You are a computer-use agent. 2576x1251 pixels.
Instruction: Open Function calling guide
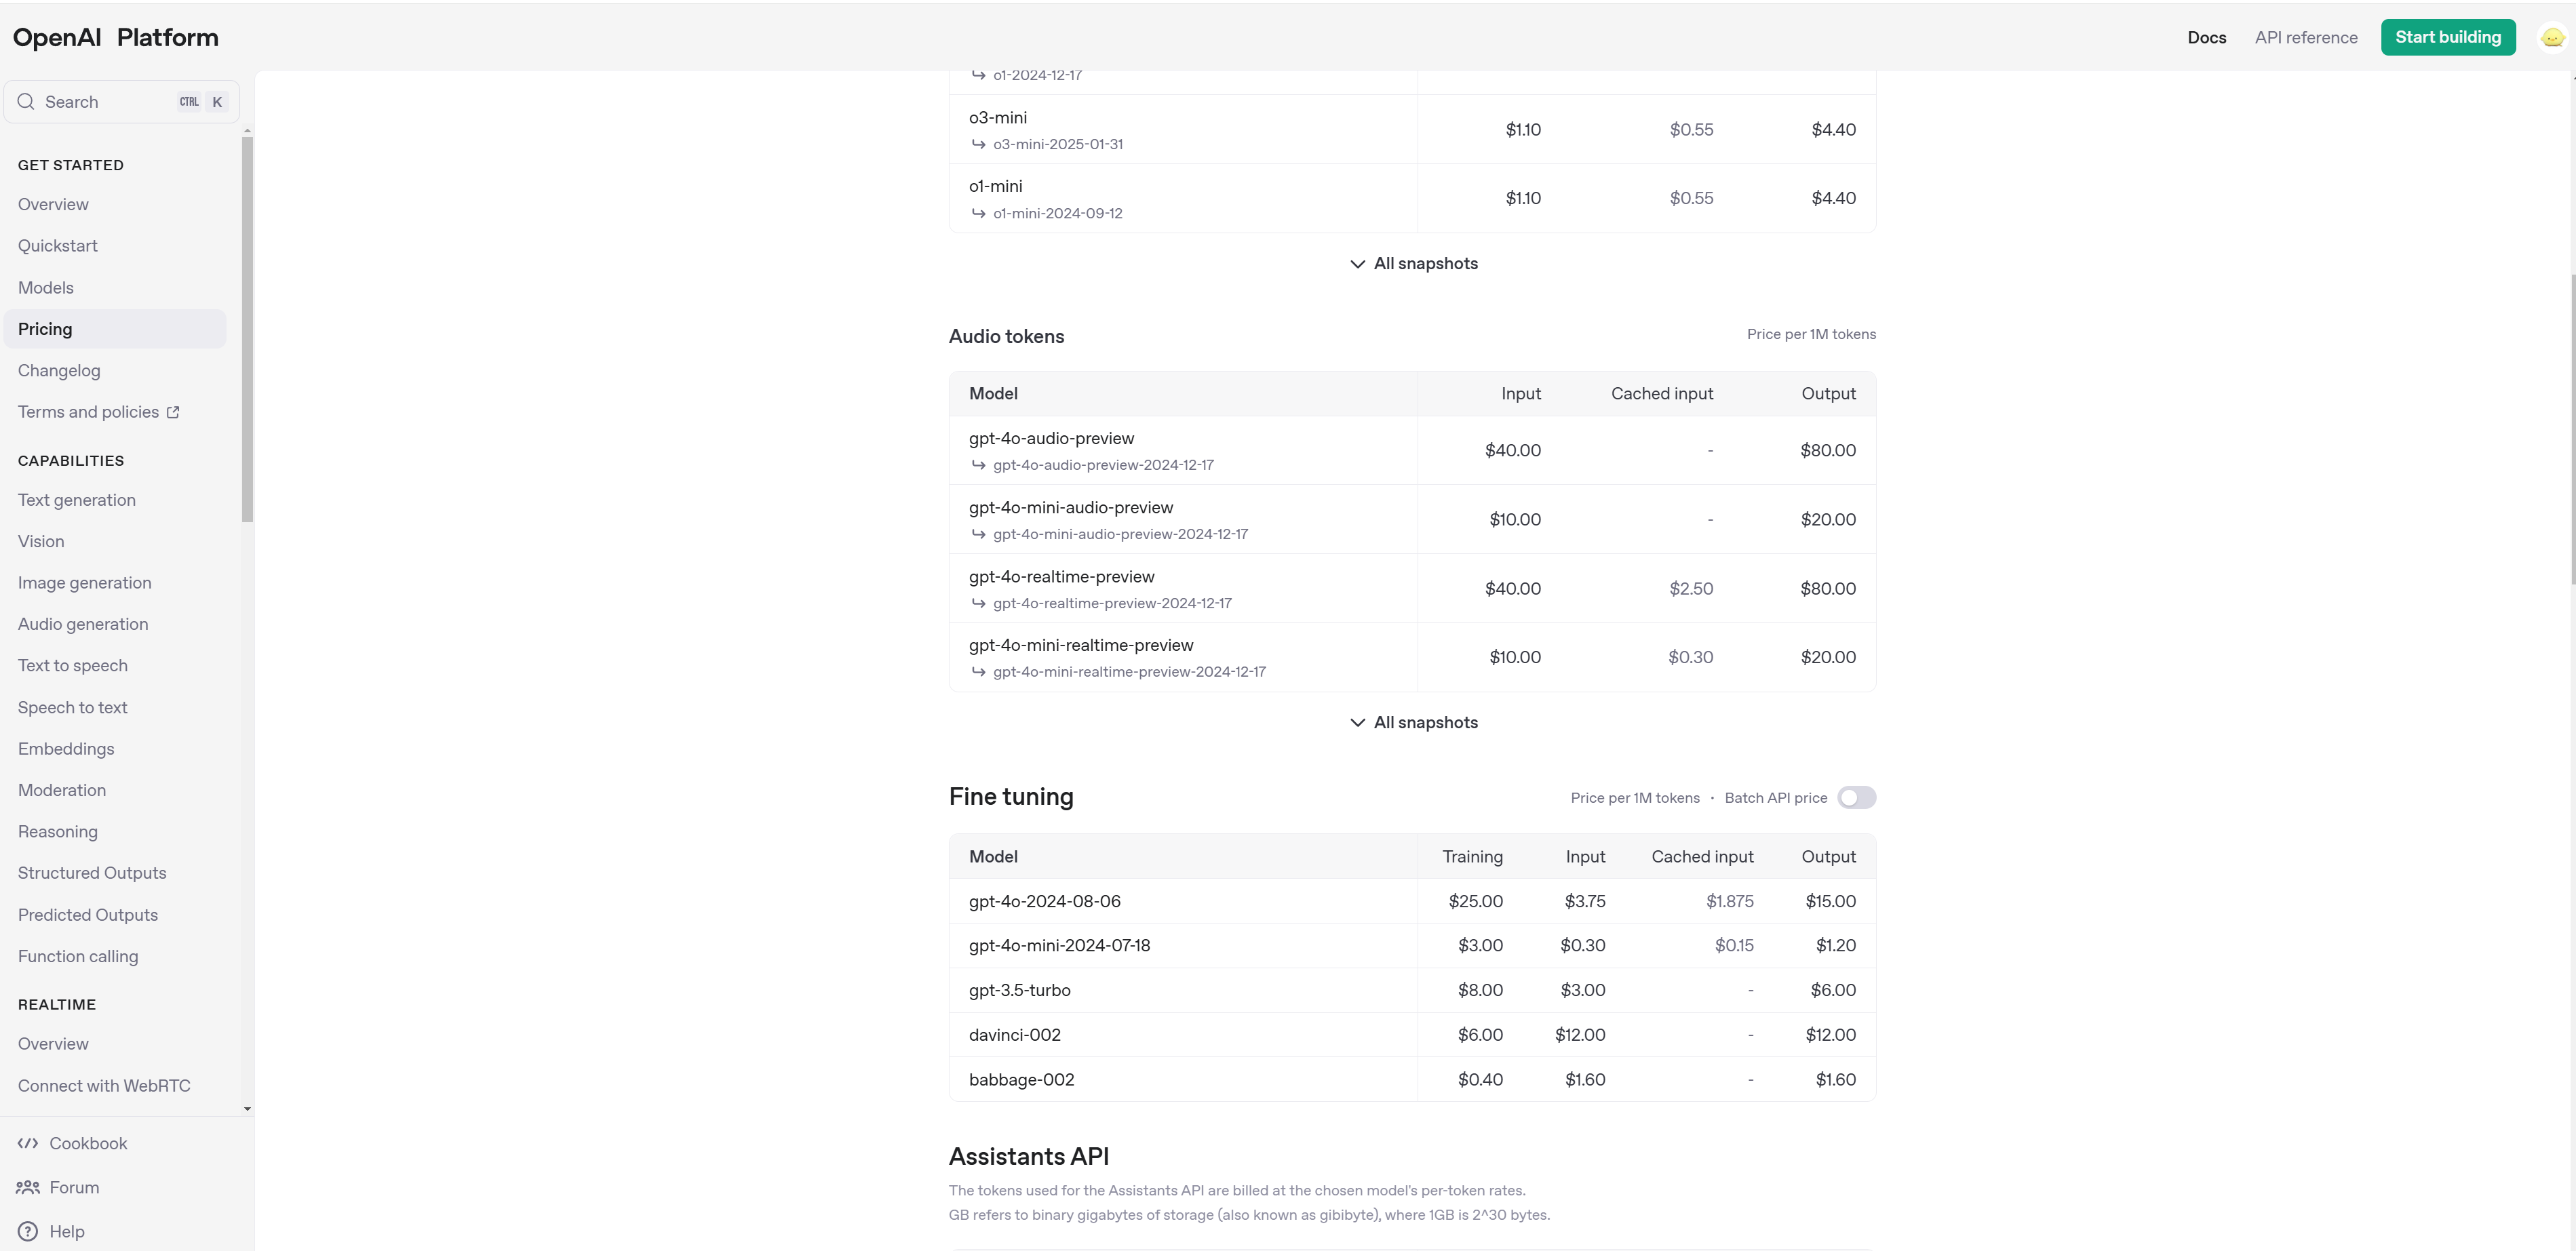tap(78, 957)
